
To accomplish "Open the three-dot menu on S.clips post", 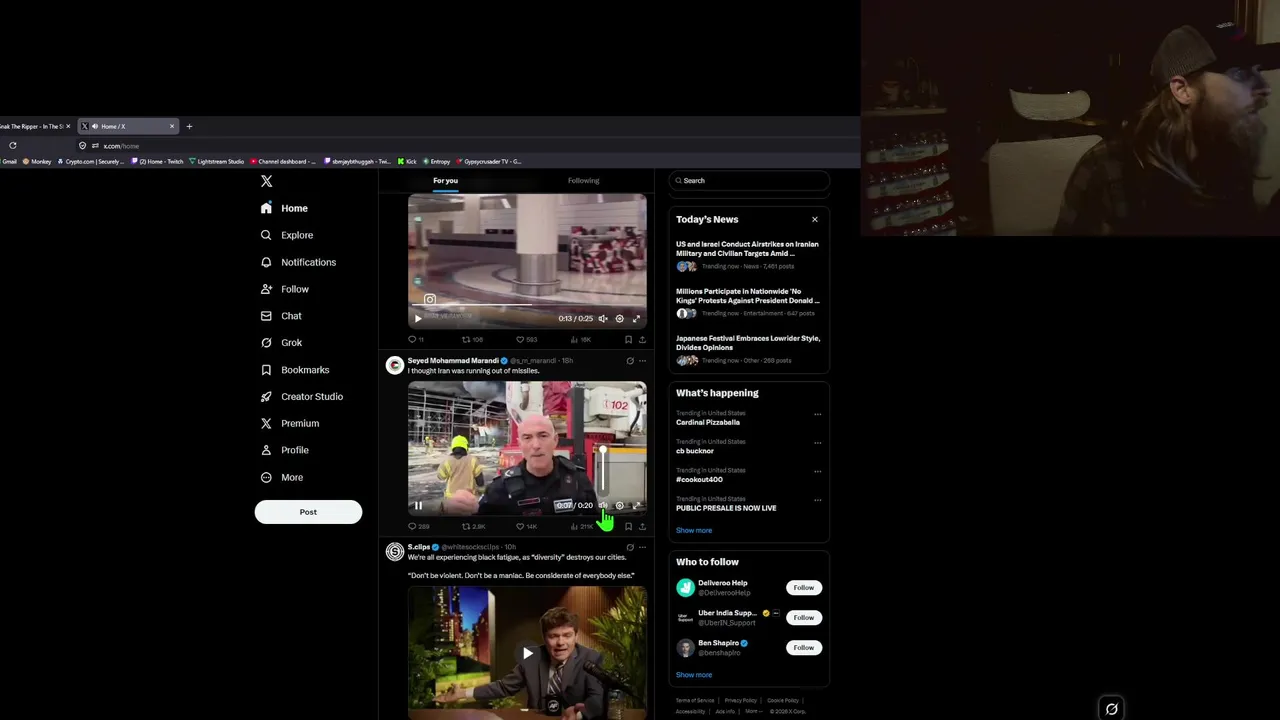I will click(x=642, y=547).
